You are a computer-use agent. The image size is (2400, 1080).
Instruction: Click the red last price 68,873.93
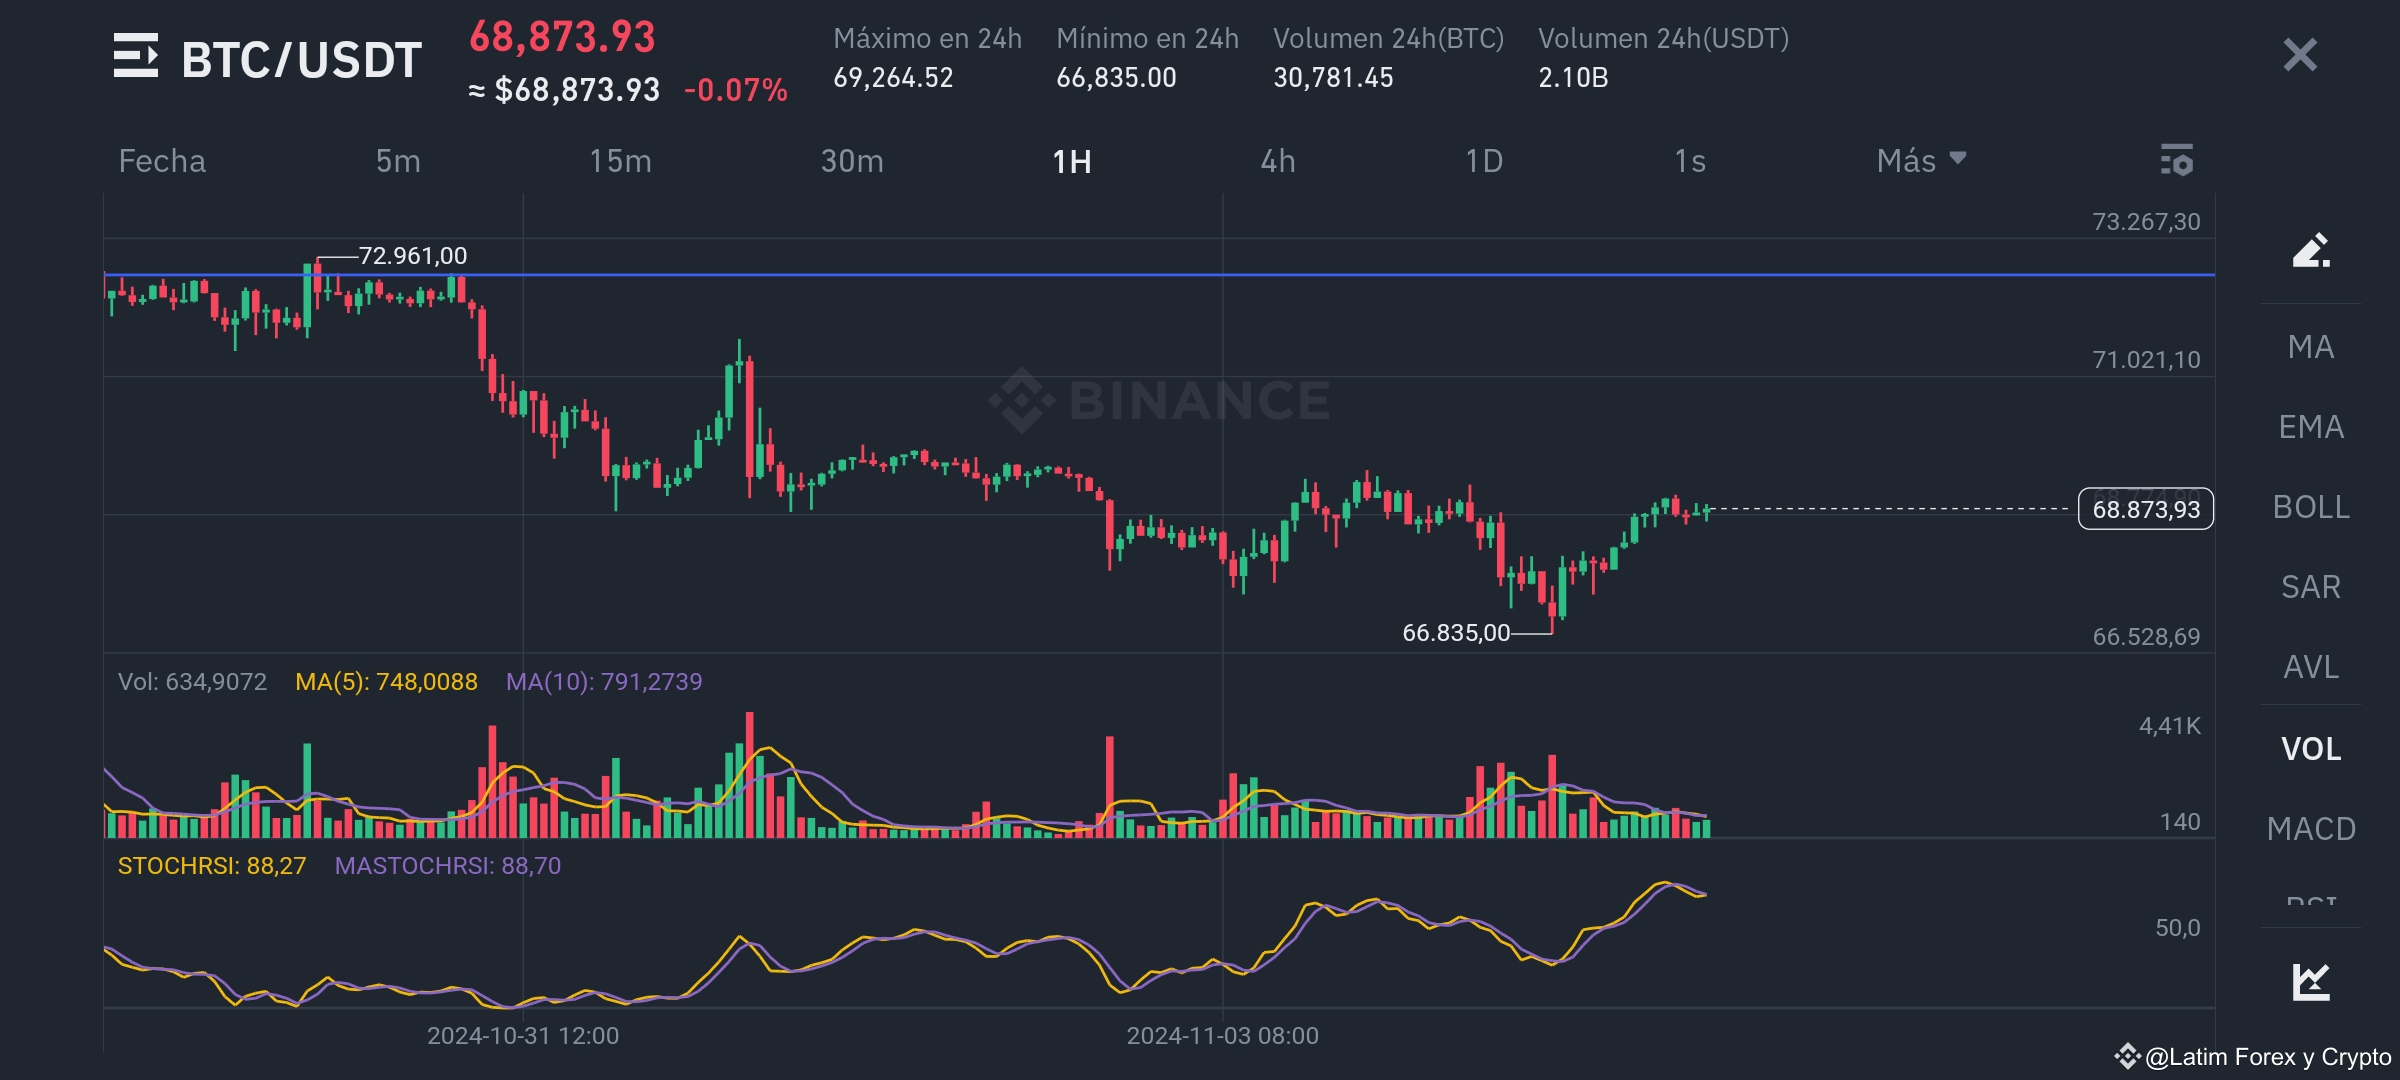tap(562, 37)
